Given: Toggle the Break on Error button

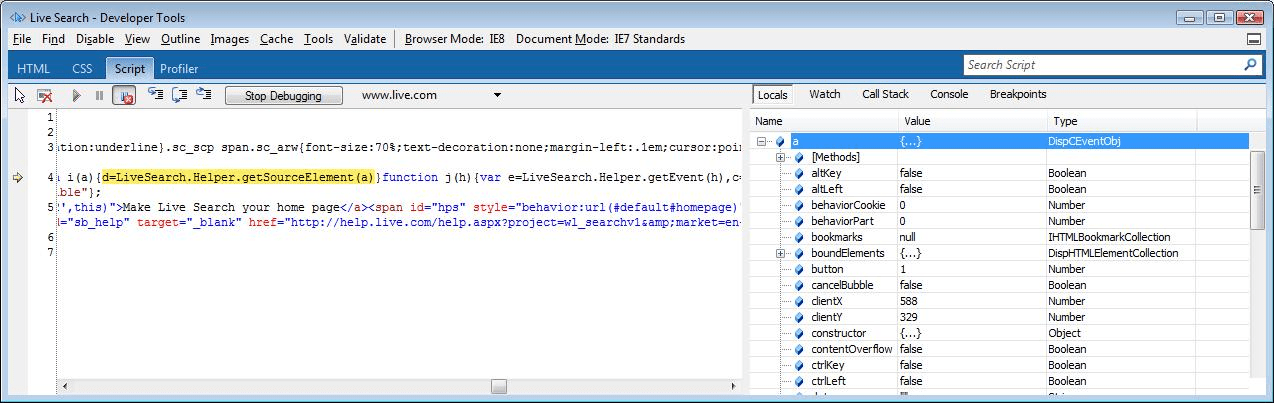Looking at the screenshot, I should pos(124,95).
